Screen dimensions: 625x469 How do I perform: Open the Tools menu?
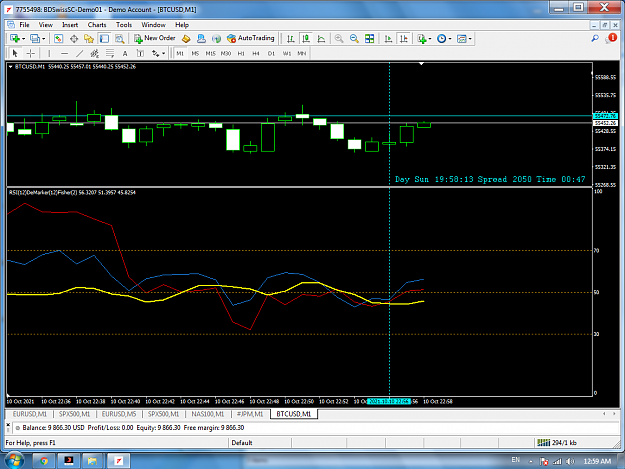[124, 25]
